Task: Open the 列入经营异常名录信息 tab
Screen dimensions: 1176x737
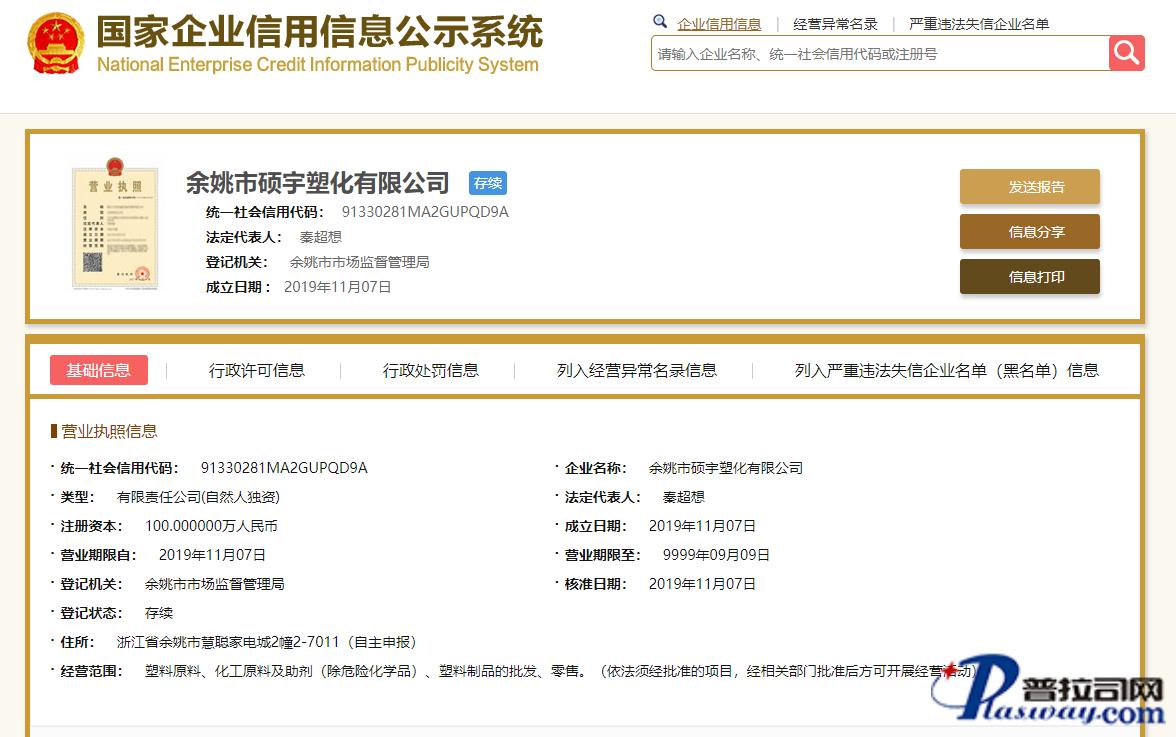Action: (x=637, y=370)
